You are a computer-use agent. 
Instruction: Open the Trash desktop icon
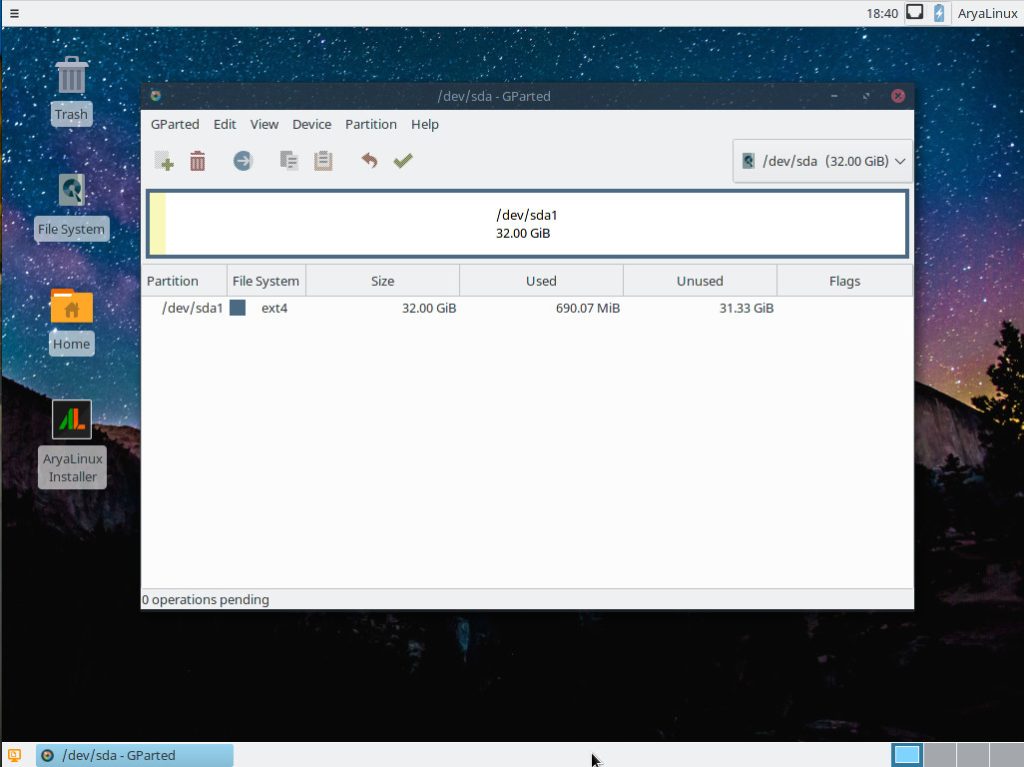(x=71, y=78)
